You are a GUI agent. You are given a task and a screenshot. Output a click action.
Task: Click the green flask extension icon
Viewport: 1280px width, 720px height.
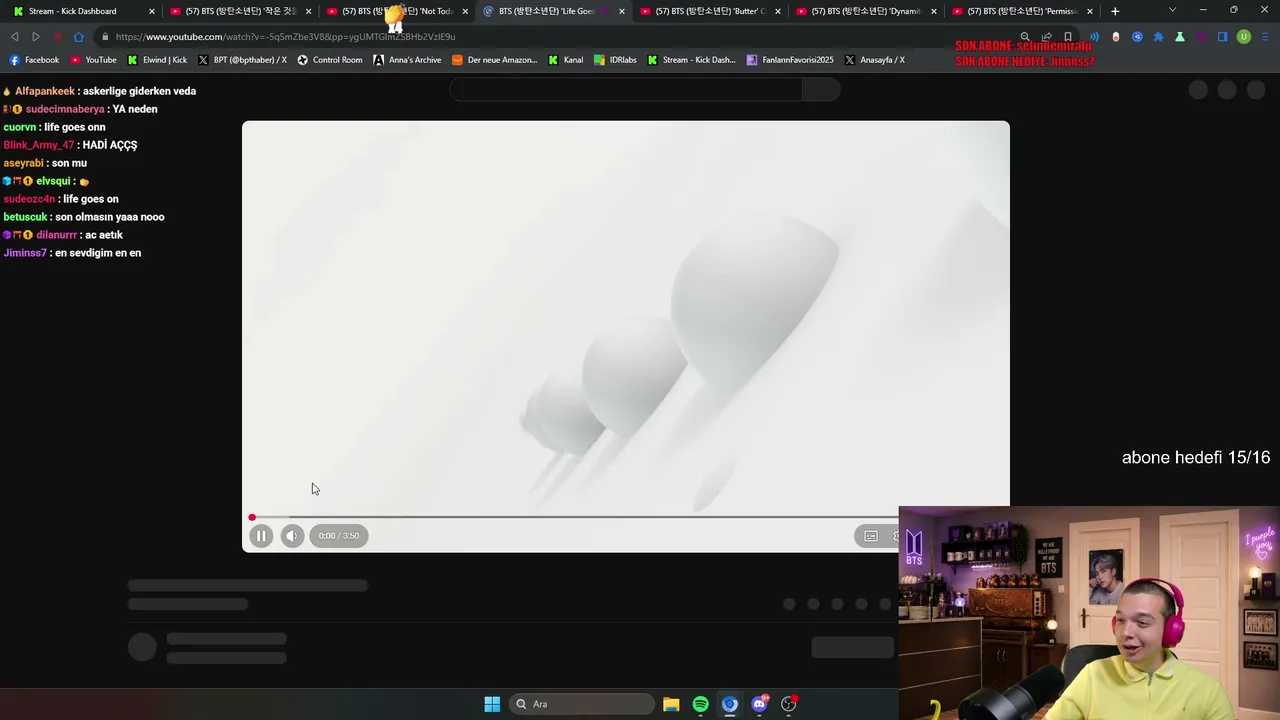tap(1180, 37)
